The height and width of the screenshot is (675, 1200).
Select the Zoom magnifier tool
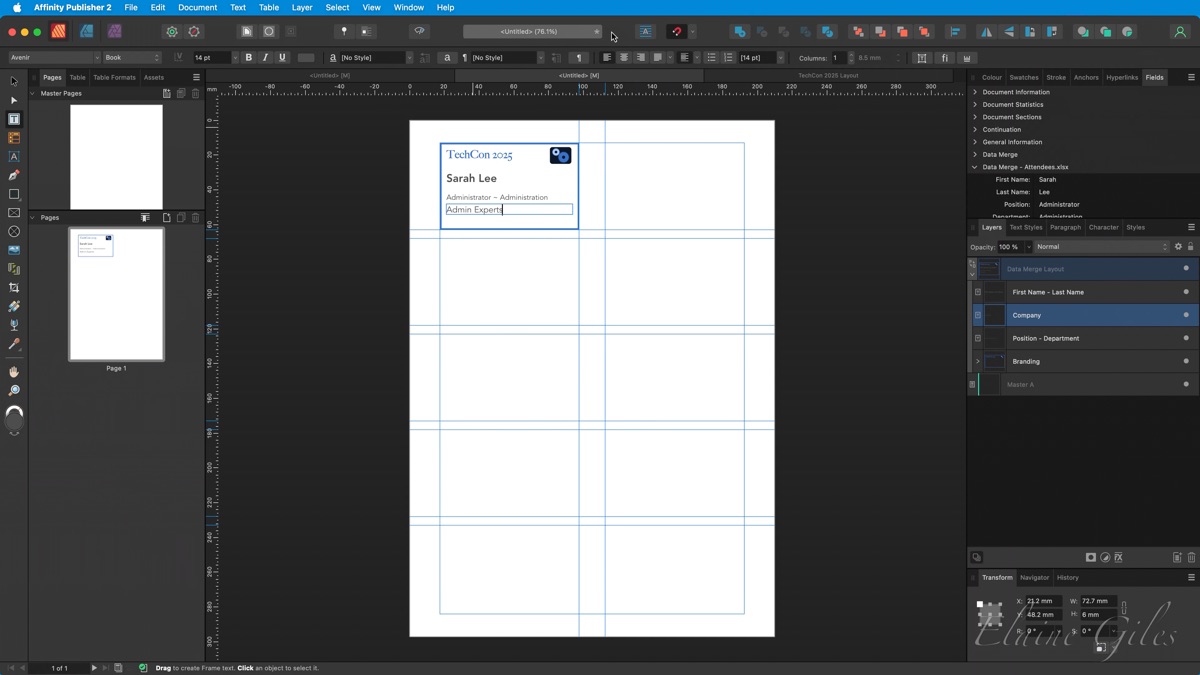coord(14,391)
